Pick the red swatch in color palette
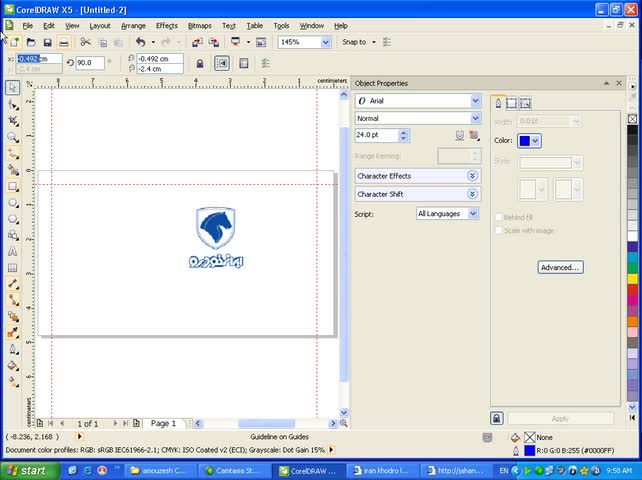Image resolution: width=642 pixels, height=480 pixels. [x=633, y=289]
